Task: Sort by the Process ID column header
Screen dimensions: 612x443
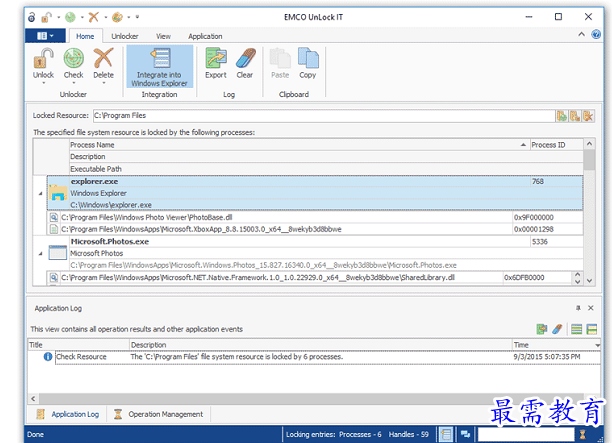Action: (557, 145)
